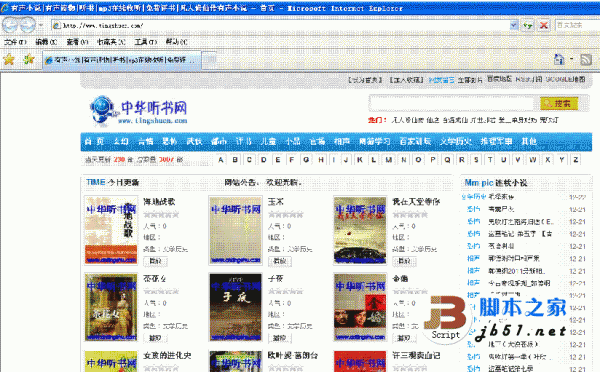Click the small button under 玉米 details
Viewport: 600px width, 372px height.
(x=280, y=261)
